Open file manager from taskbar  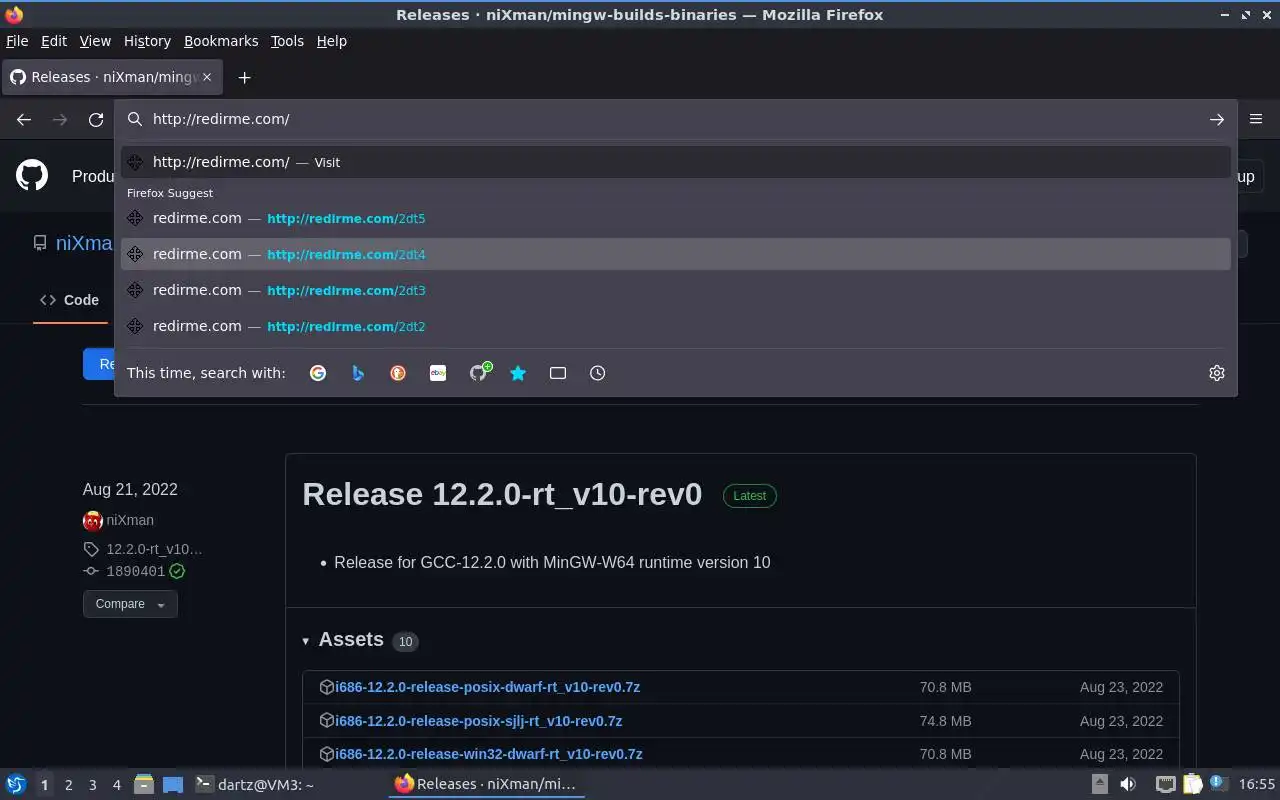(143, 784)
